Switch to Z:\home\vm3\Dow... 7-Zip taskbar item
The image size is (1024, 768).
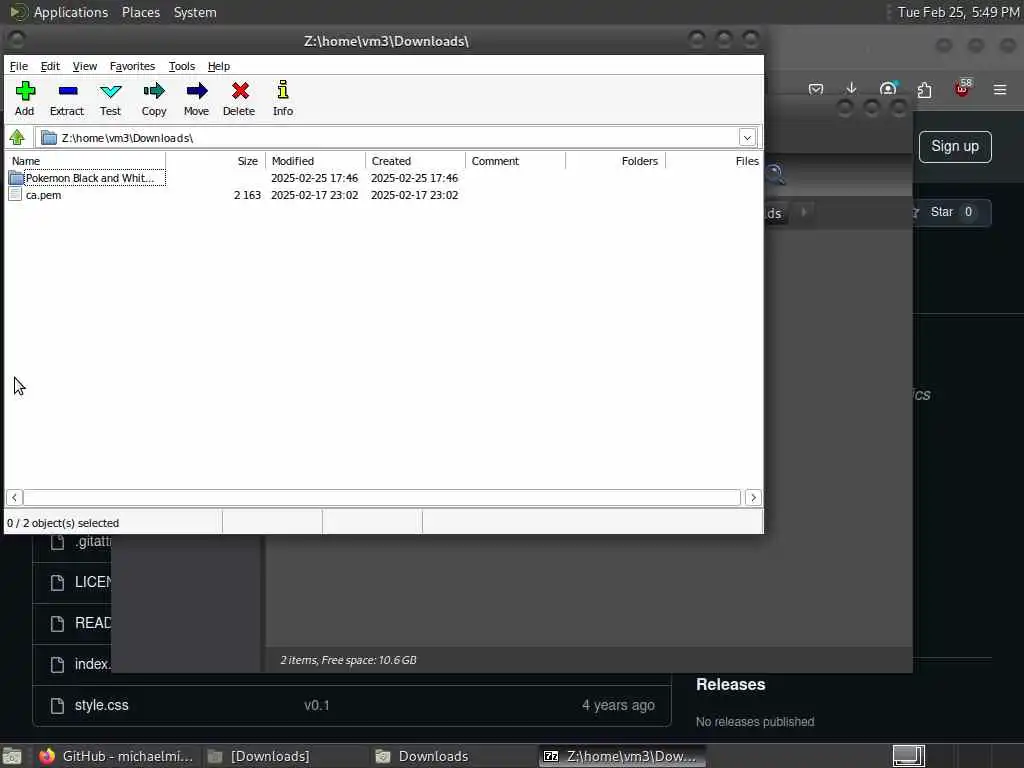(622, 756)
